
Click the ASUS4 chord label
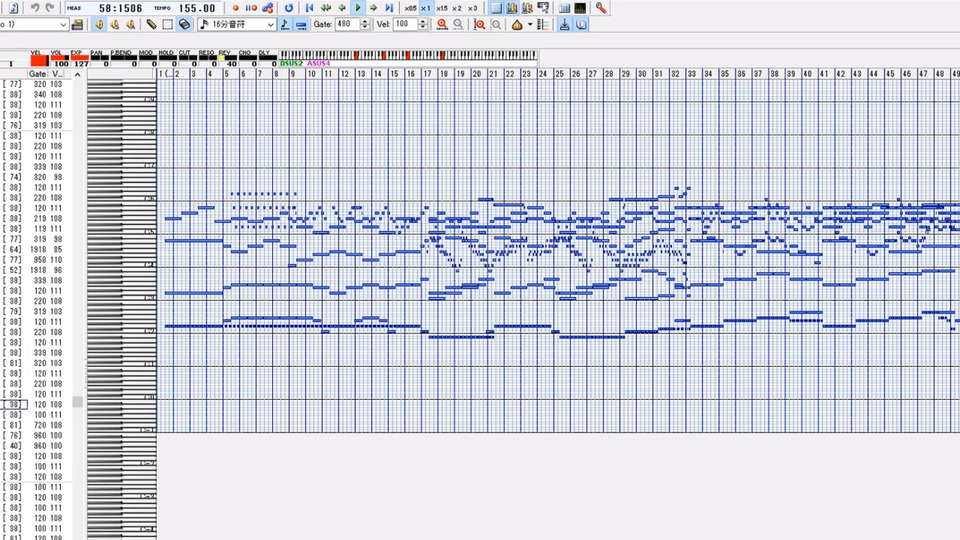318,64
